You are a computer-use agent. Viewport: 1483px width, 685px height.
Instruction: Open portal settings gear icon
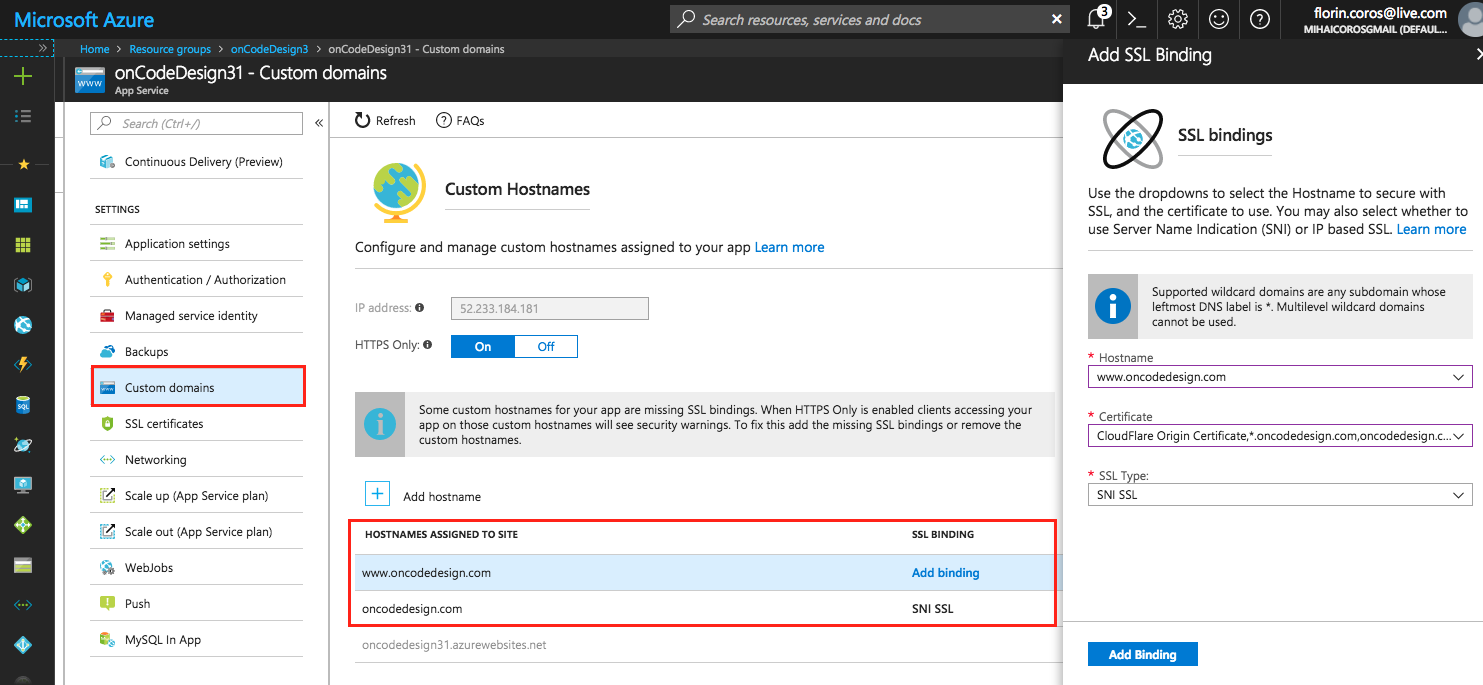1178,19
